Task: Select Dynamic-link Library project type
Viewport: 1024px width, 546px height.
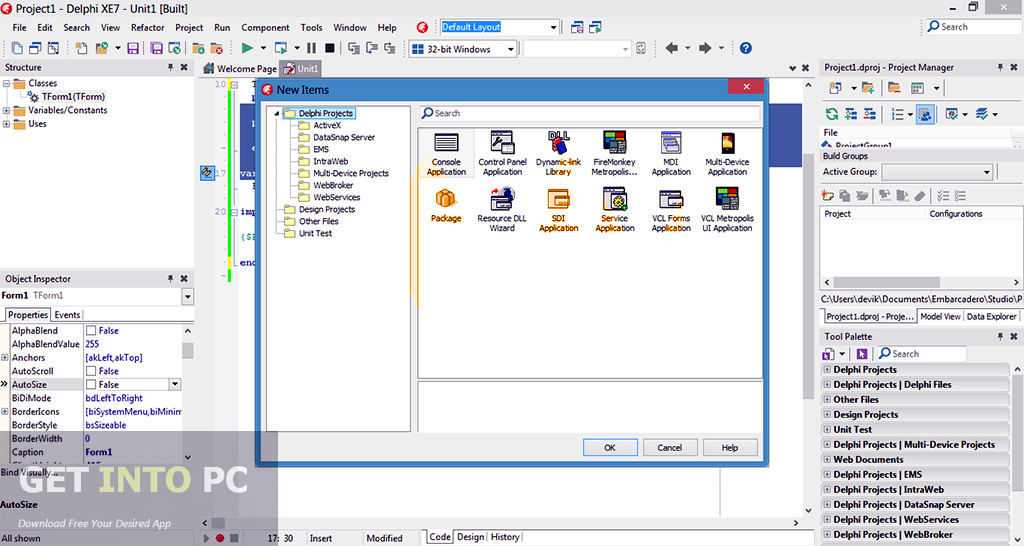Action: click(x=558, y=153)
